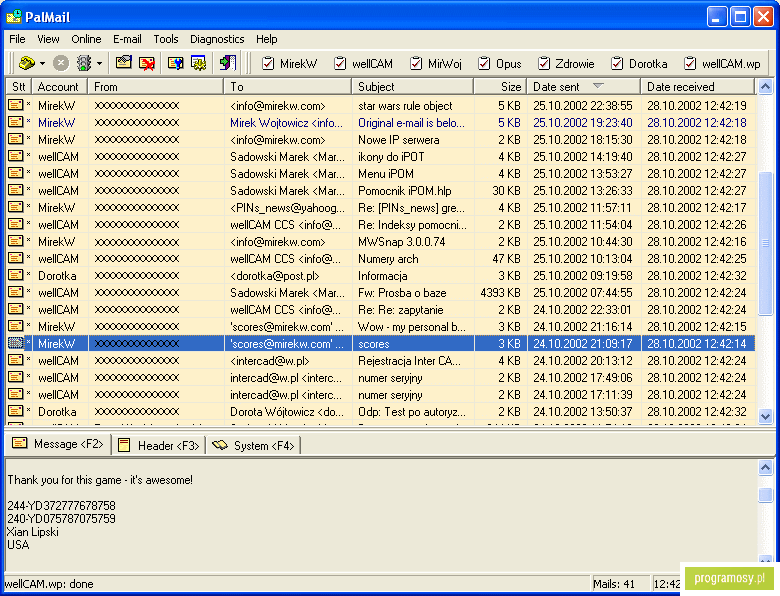Image resolution: width=780 pixels, height=596 pixels.
Task: Click envelope icon of selected 'scores' row
Action: click(15, 343)
